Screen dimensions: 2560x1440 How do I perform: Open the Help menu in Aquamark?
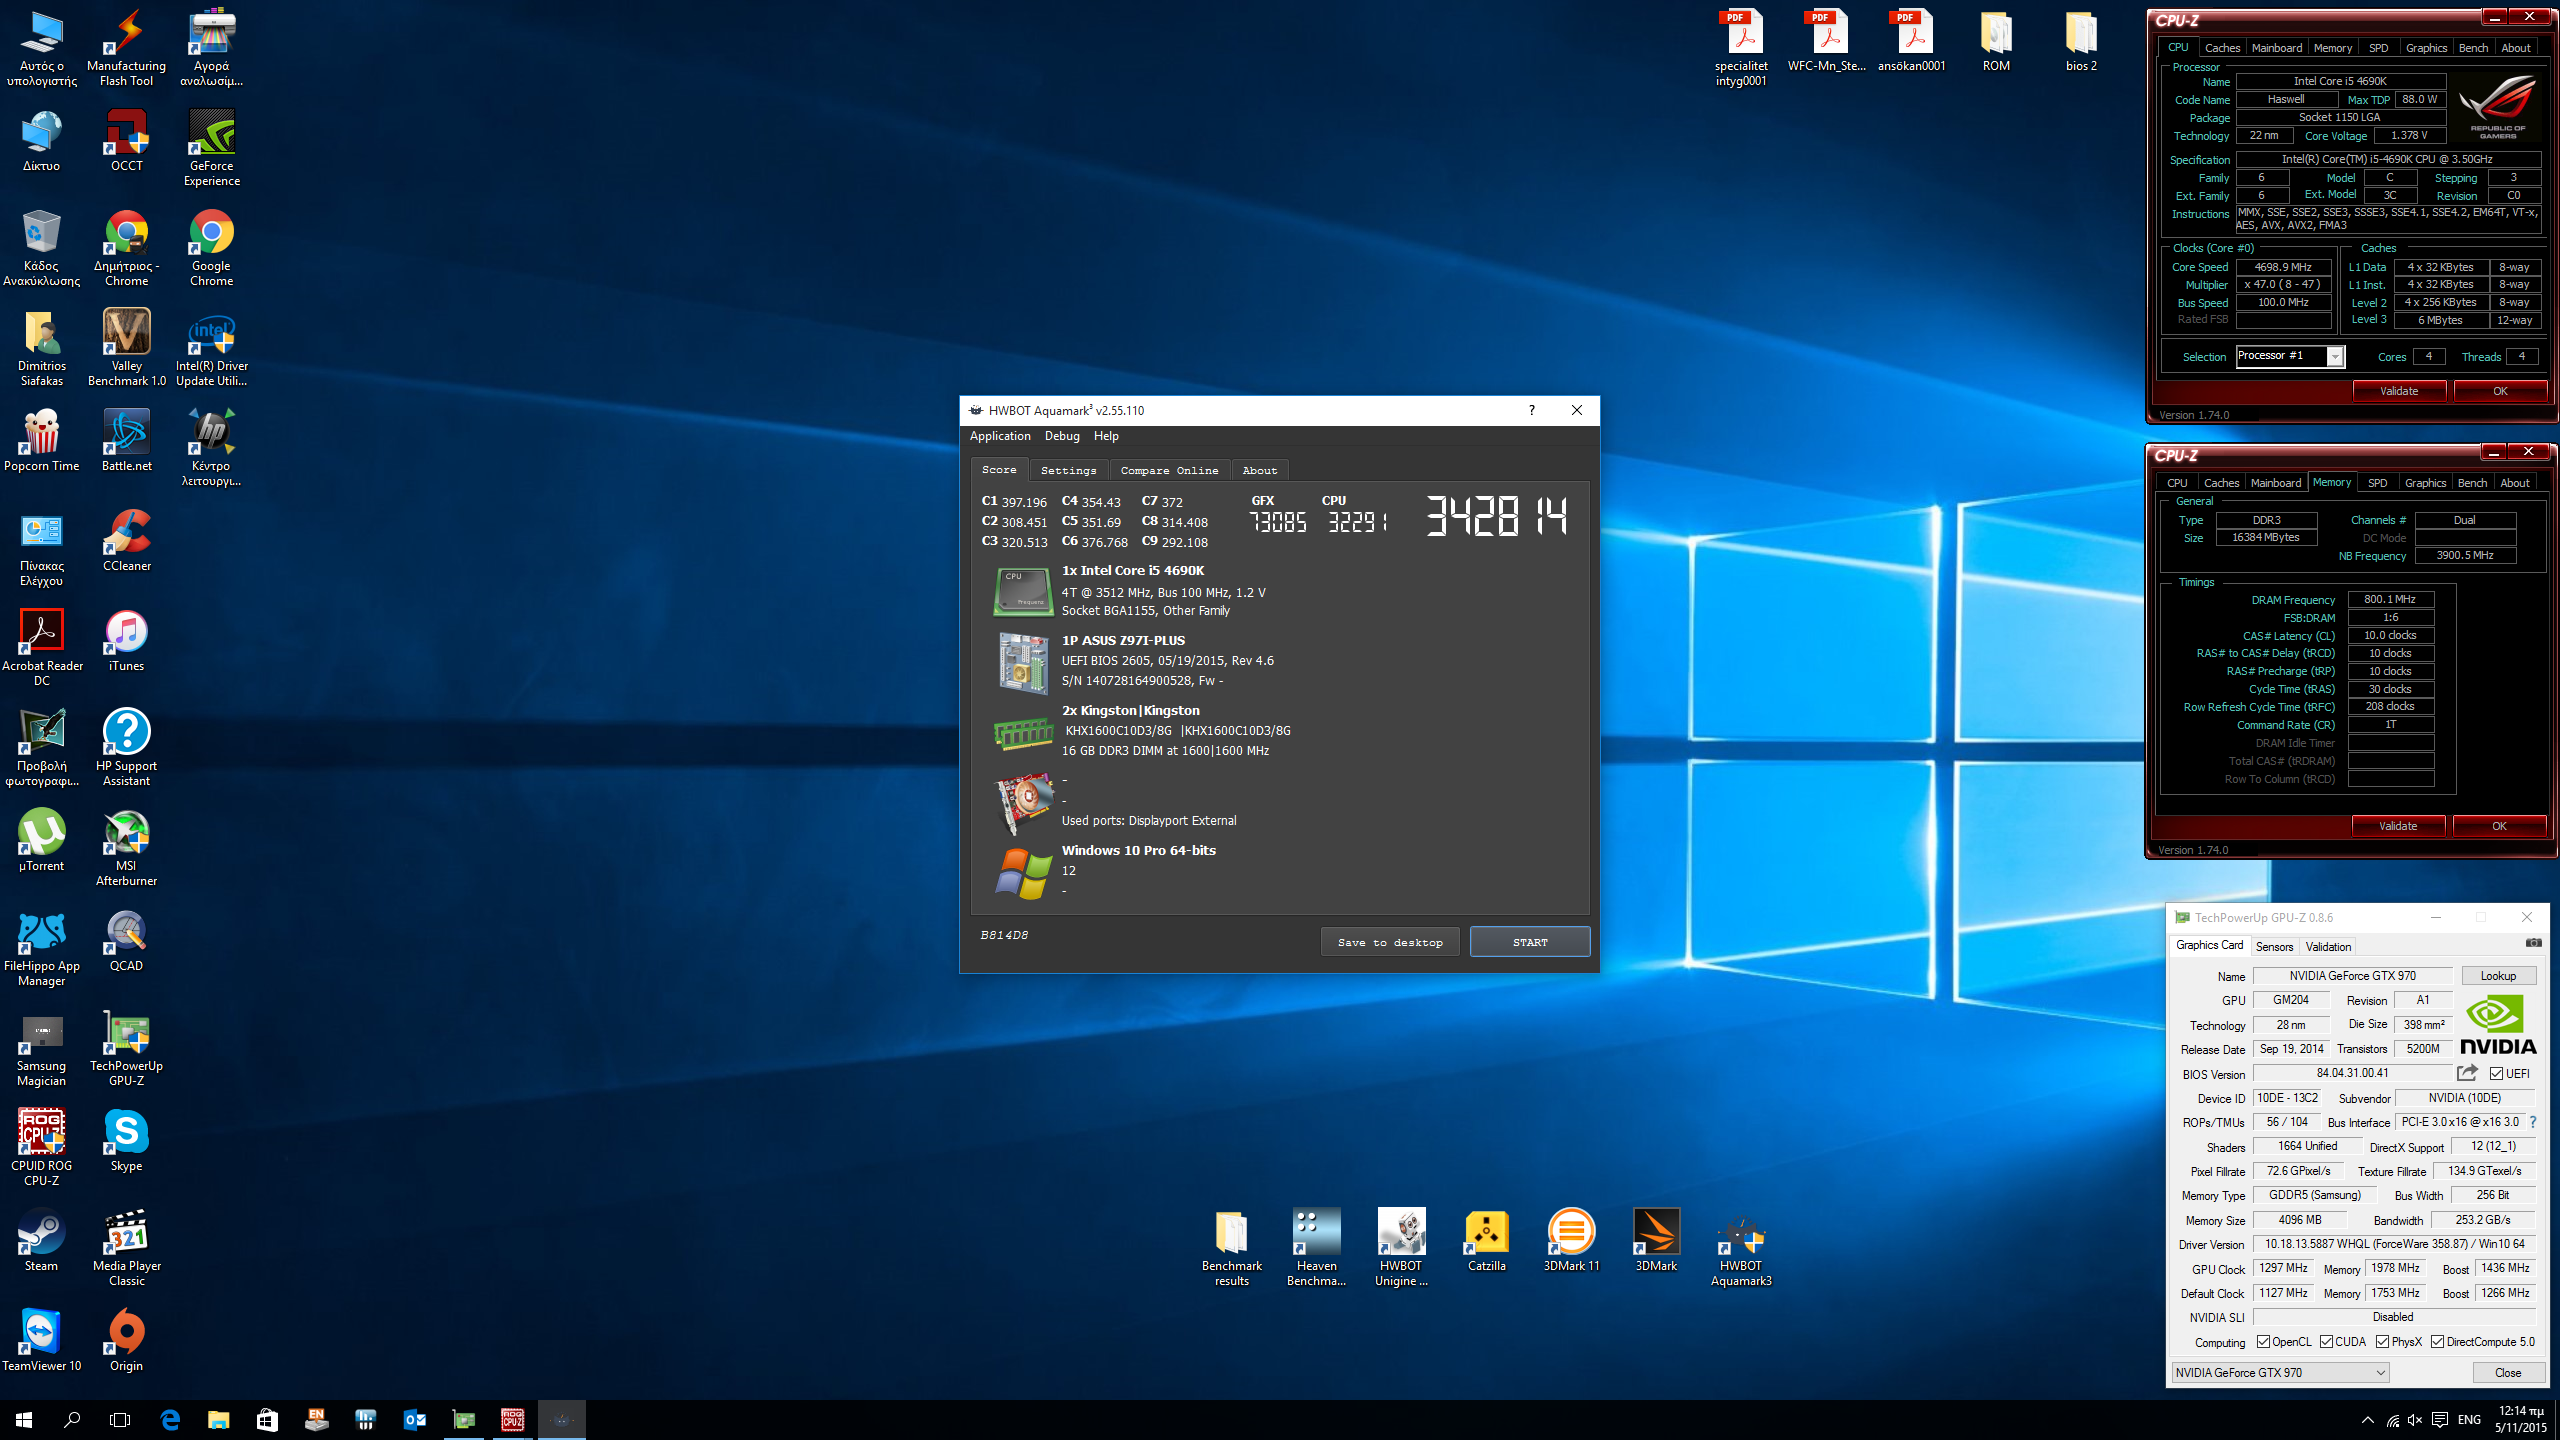[x=1106, y=436]
